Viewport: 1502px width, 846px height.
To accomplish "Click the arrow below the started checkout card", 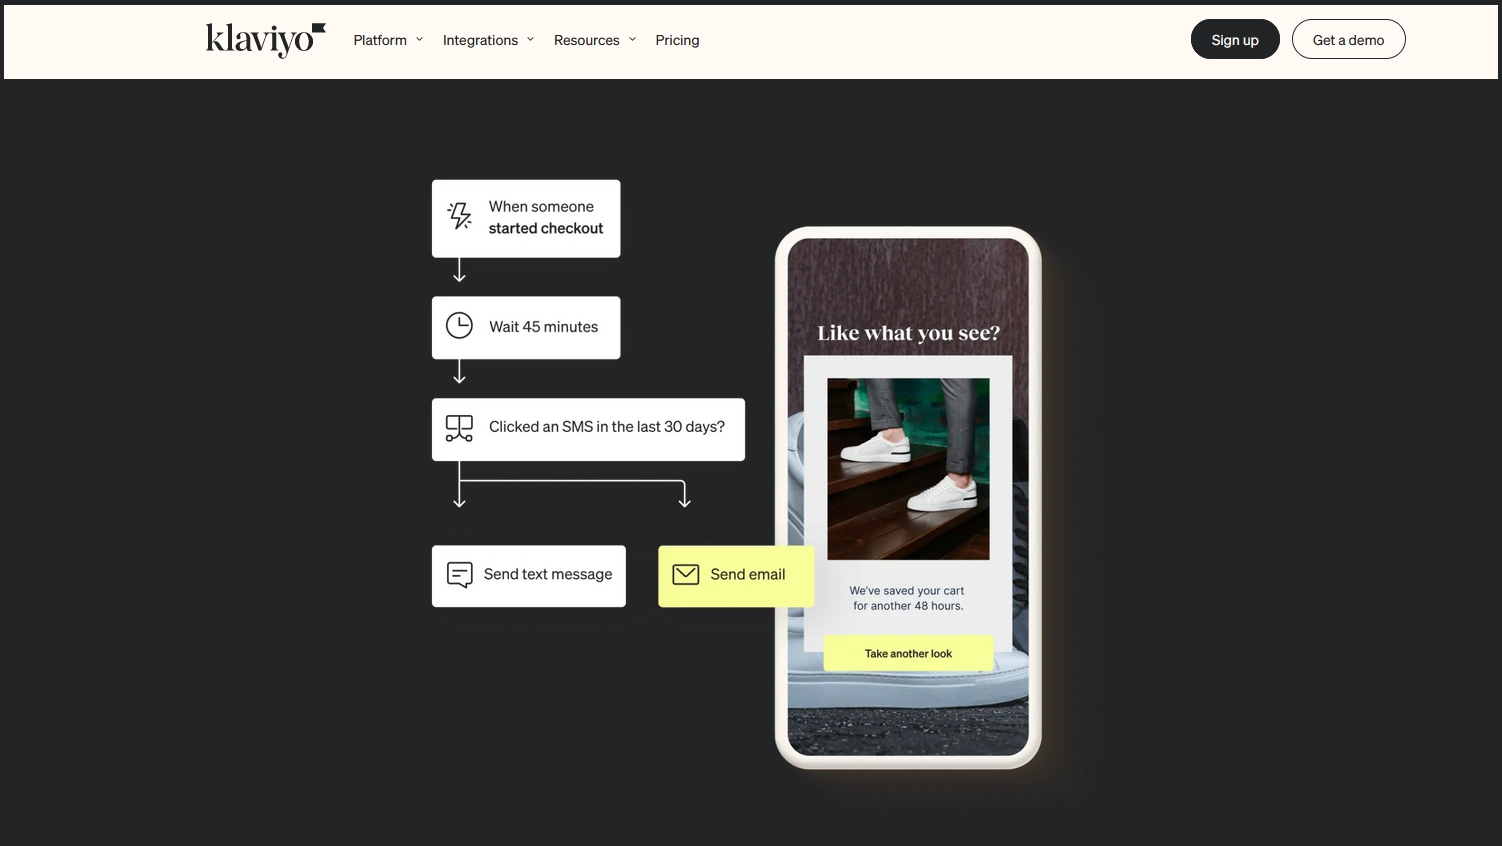I will tap(459, 271).
